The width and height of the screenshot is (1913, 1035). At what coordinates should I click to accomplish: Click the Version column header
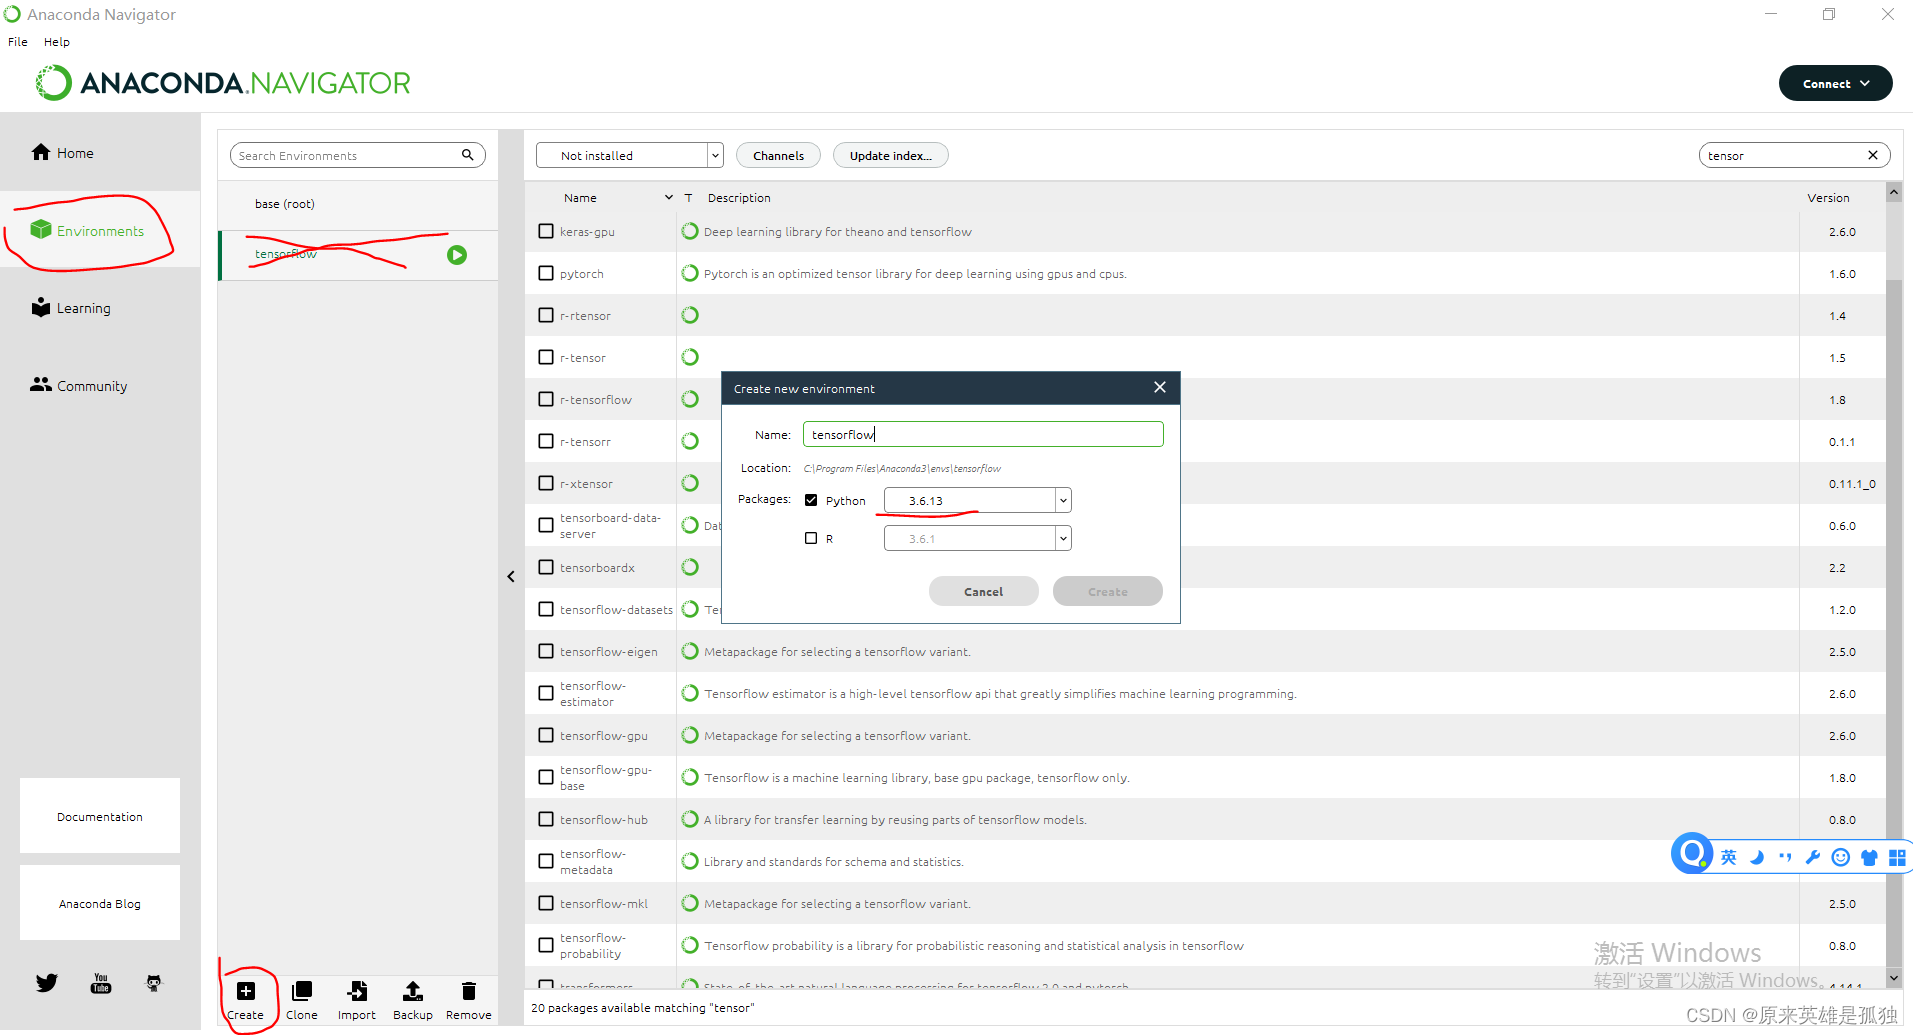pos(1828,198)
